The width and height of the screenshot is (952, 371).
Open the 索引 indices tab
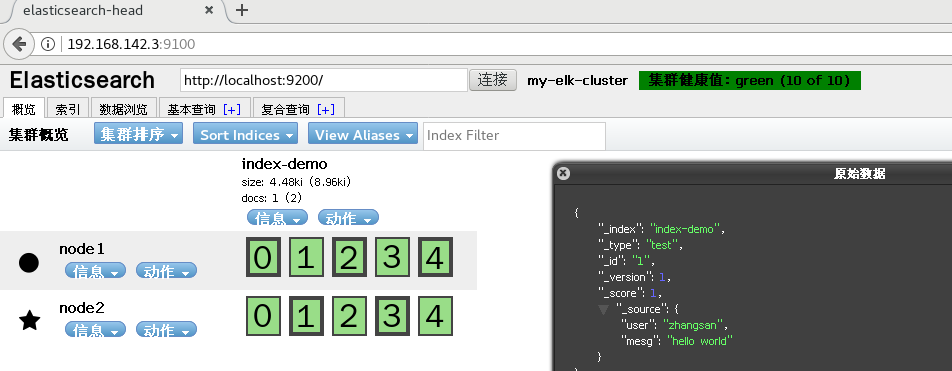67,109
